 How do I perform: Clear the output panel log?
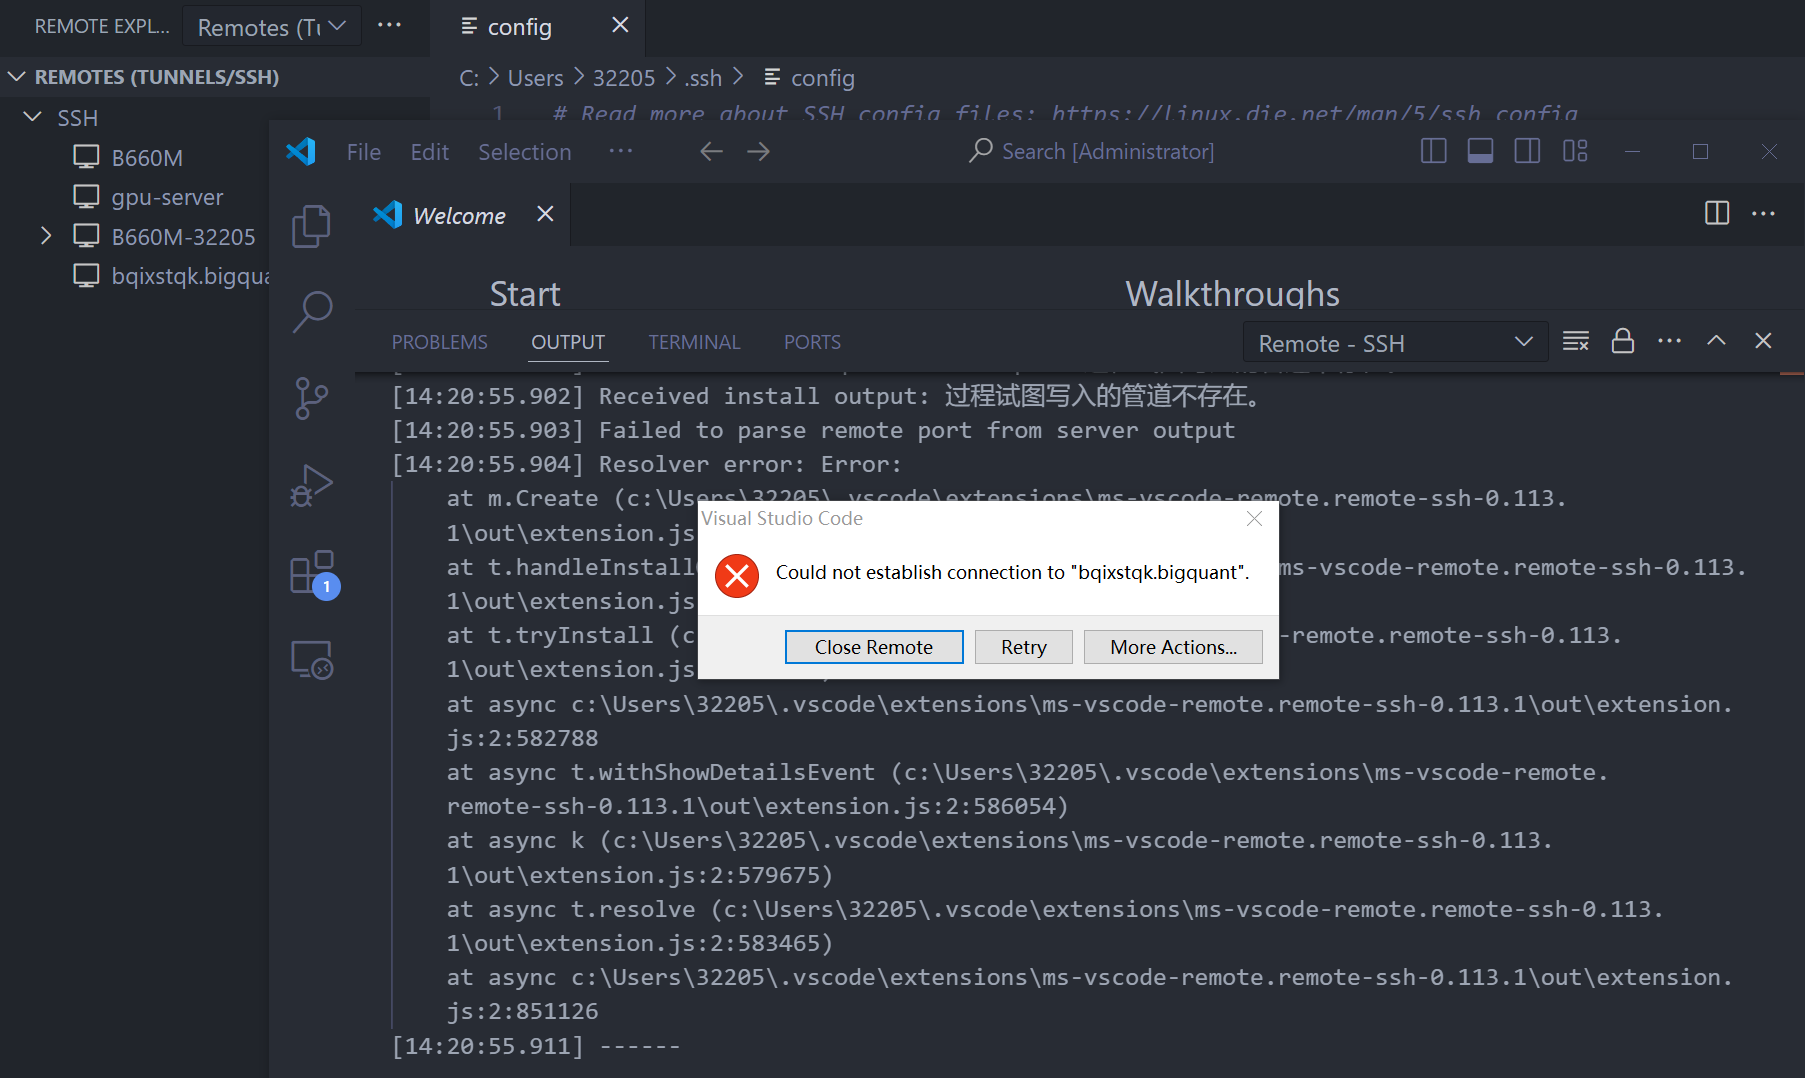click(x=1576, y=342)
